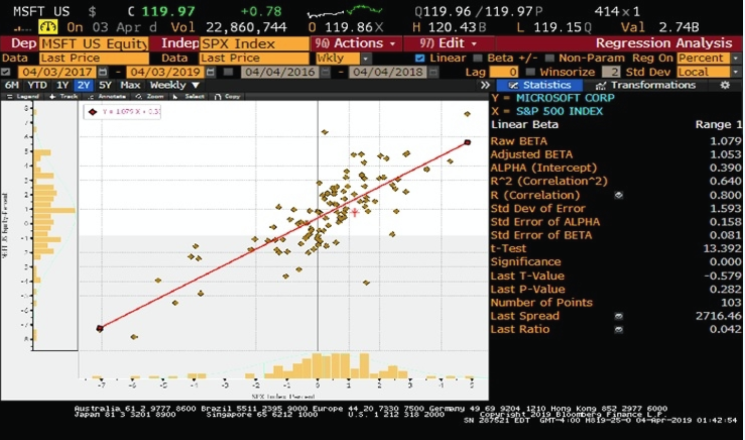Viewport: 745px width, 440px height.
Task: Click the info icon beside Last Spread
Action: point(619,316)
